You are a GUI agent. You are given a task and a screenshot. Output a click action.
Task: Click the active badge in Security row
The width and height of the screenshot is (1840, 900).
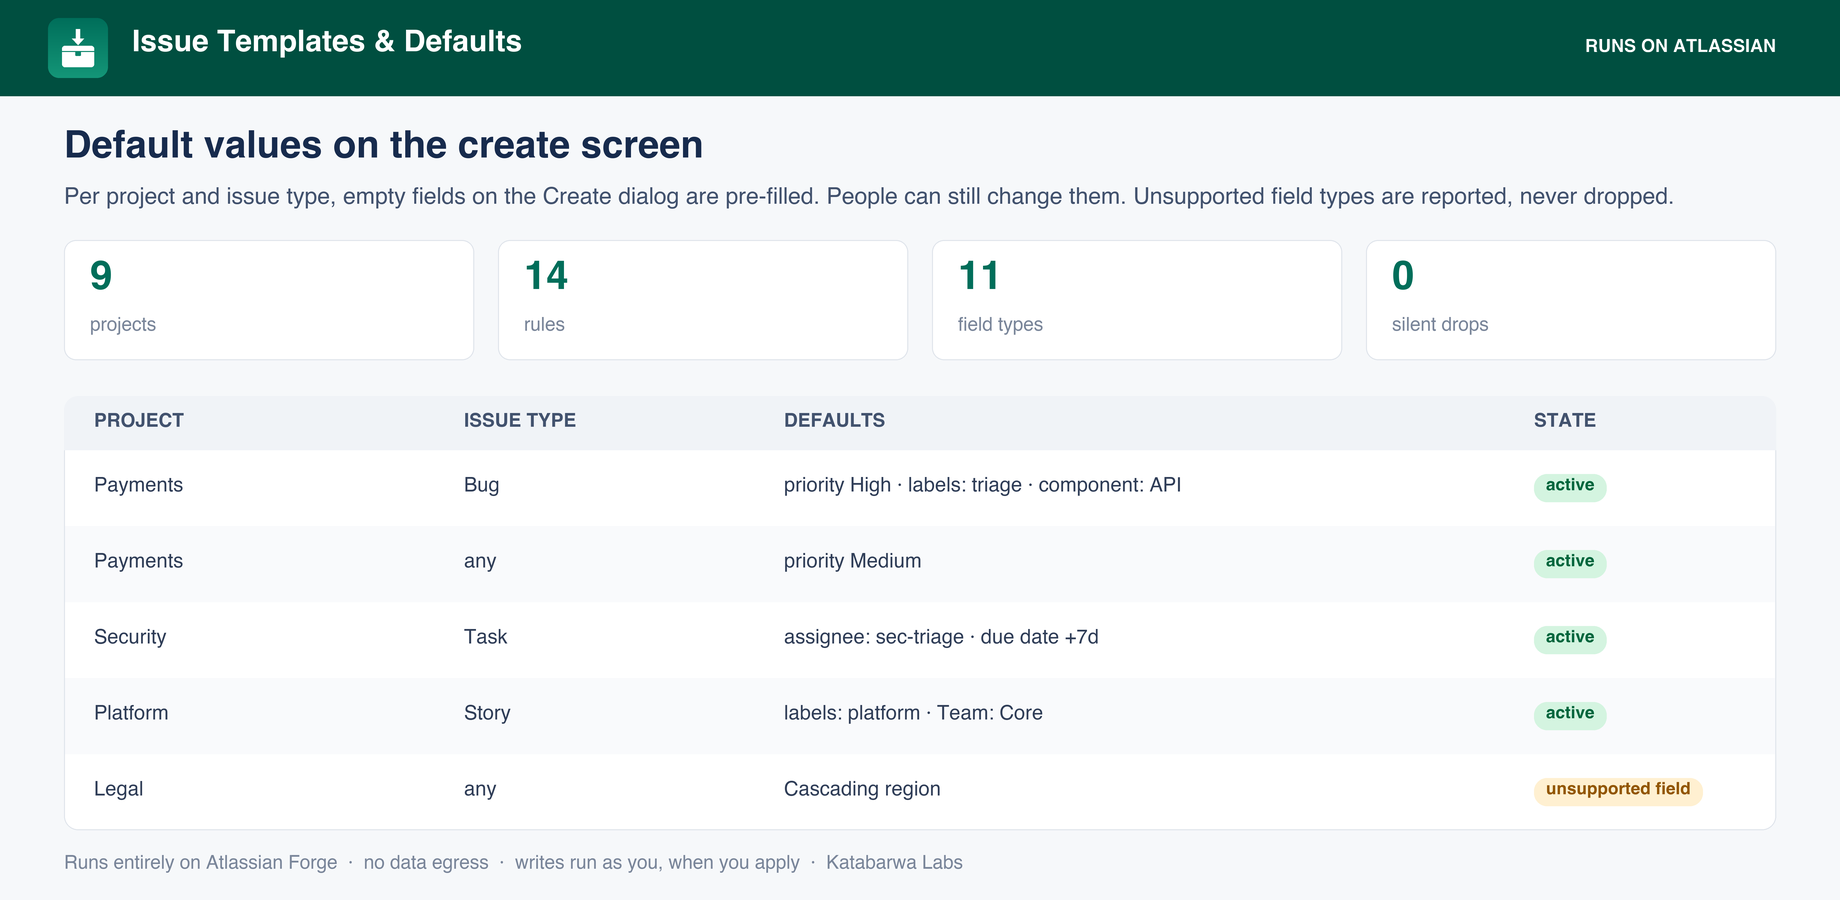click(x=1570, y=638)
